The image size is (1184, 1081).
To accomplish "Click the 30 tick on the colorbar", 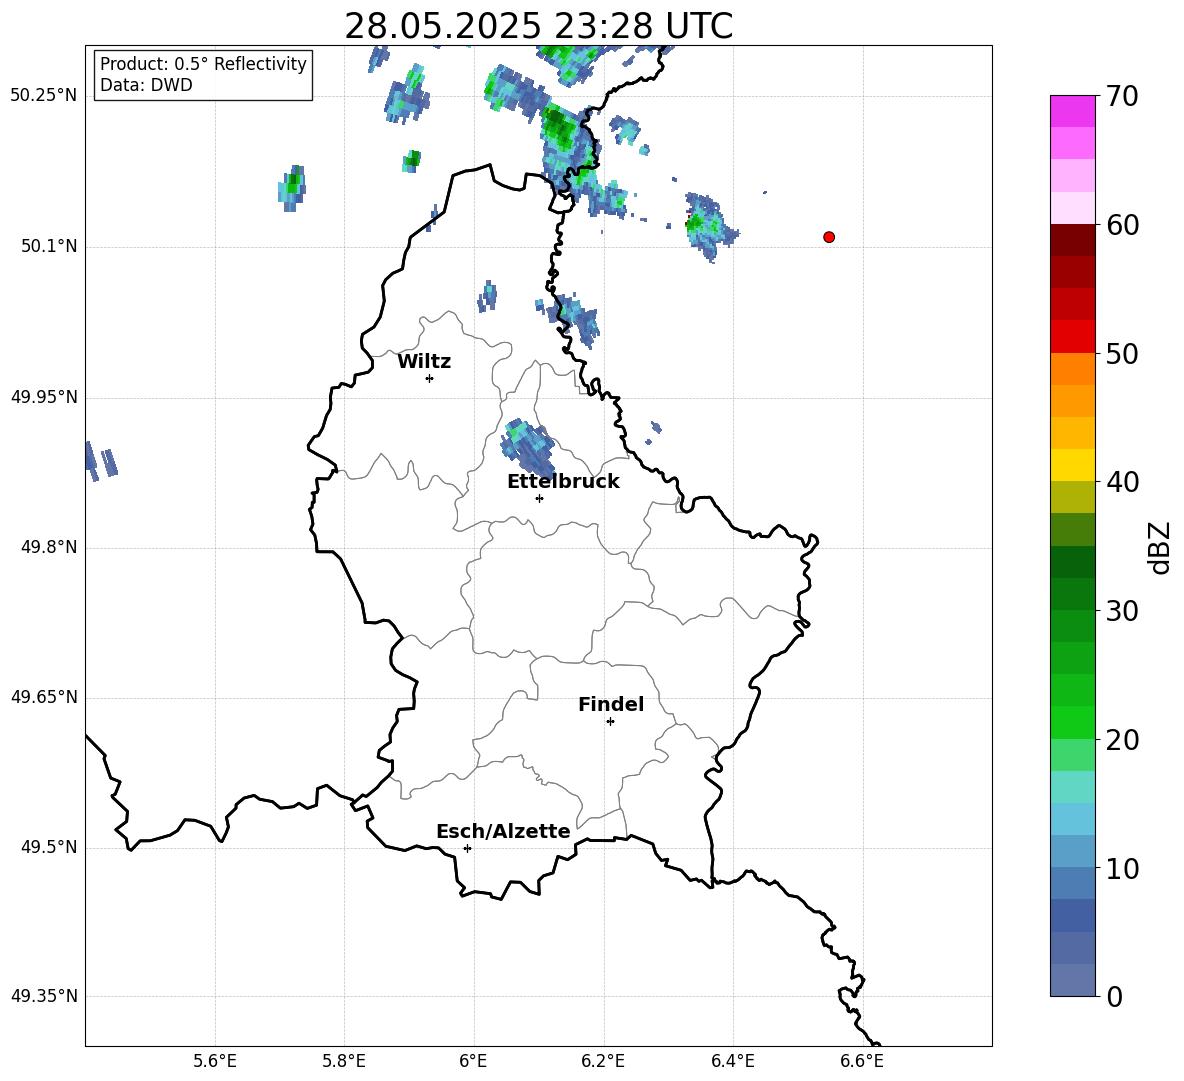I will tap(1122, 611).
